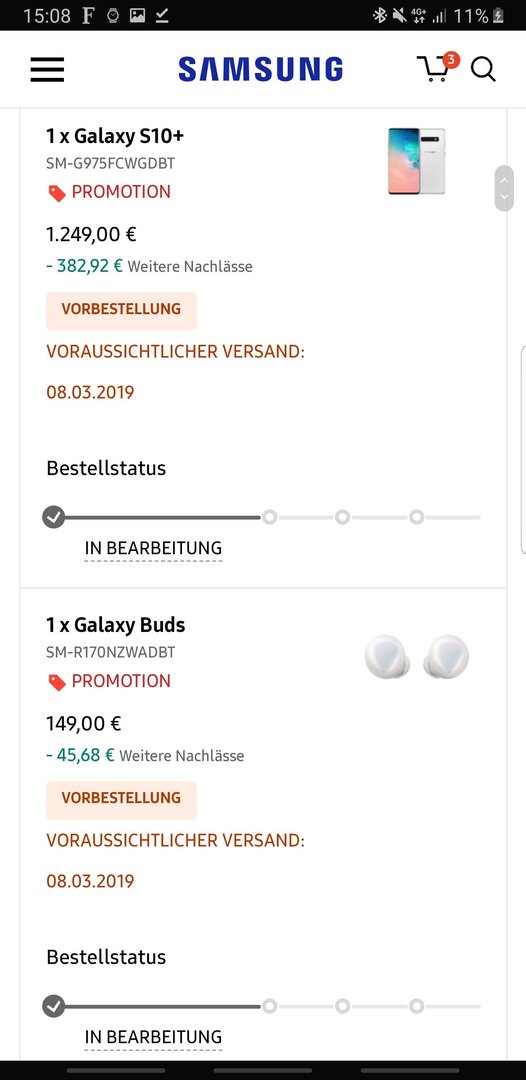Click the IN BEARBEITUNG status label for Galaxy S10+

point(154,548)
